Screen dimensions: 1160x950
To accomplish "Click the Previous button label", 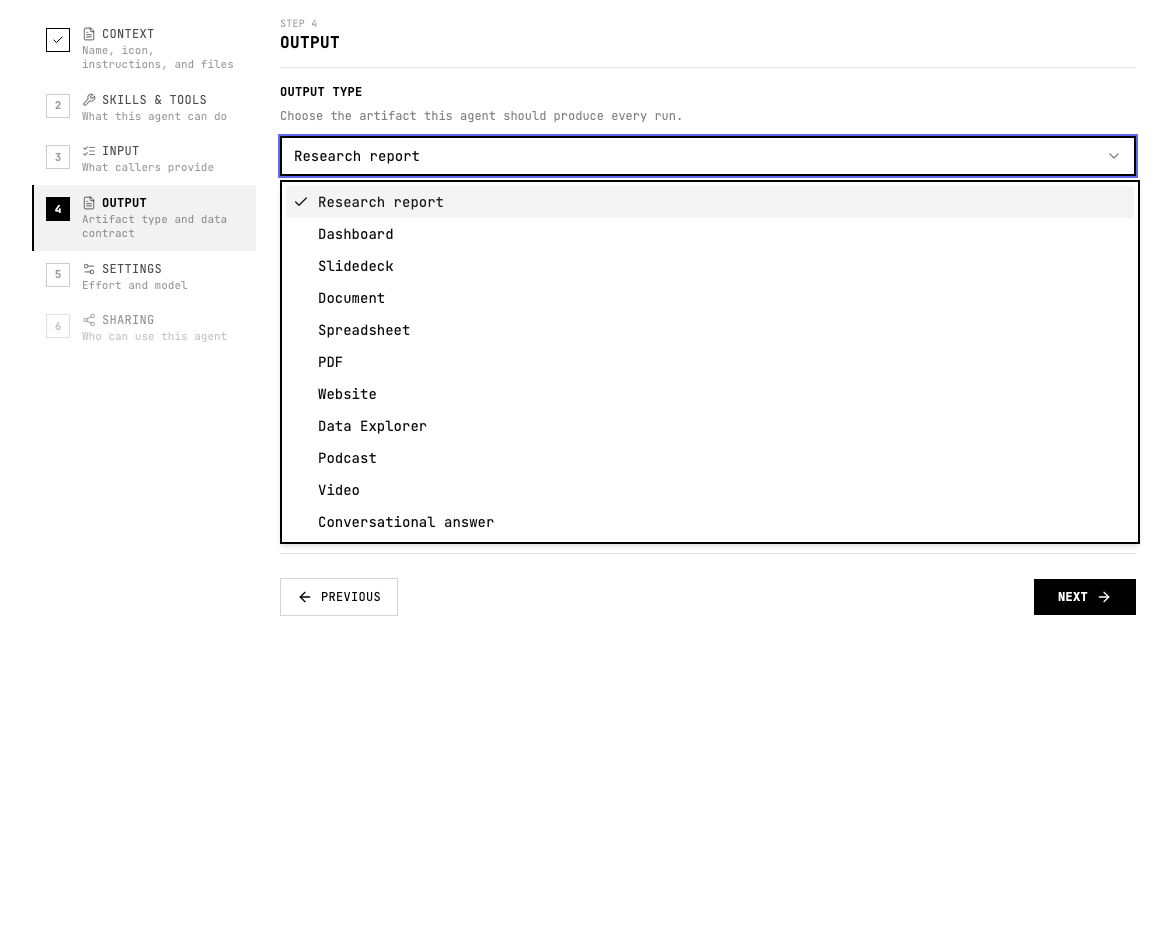I will [351, 597].
